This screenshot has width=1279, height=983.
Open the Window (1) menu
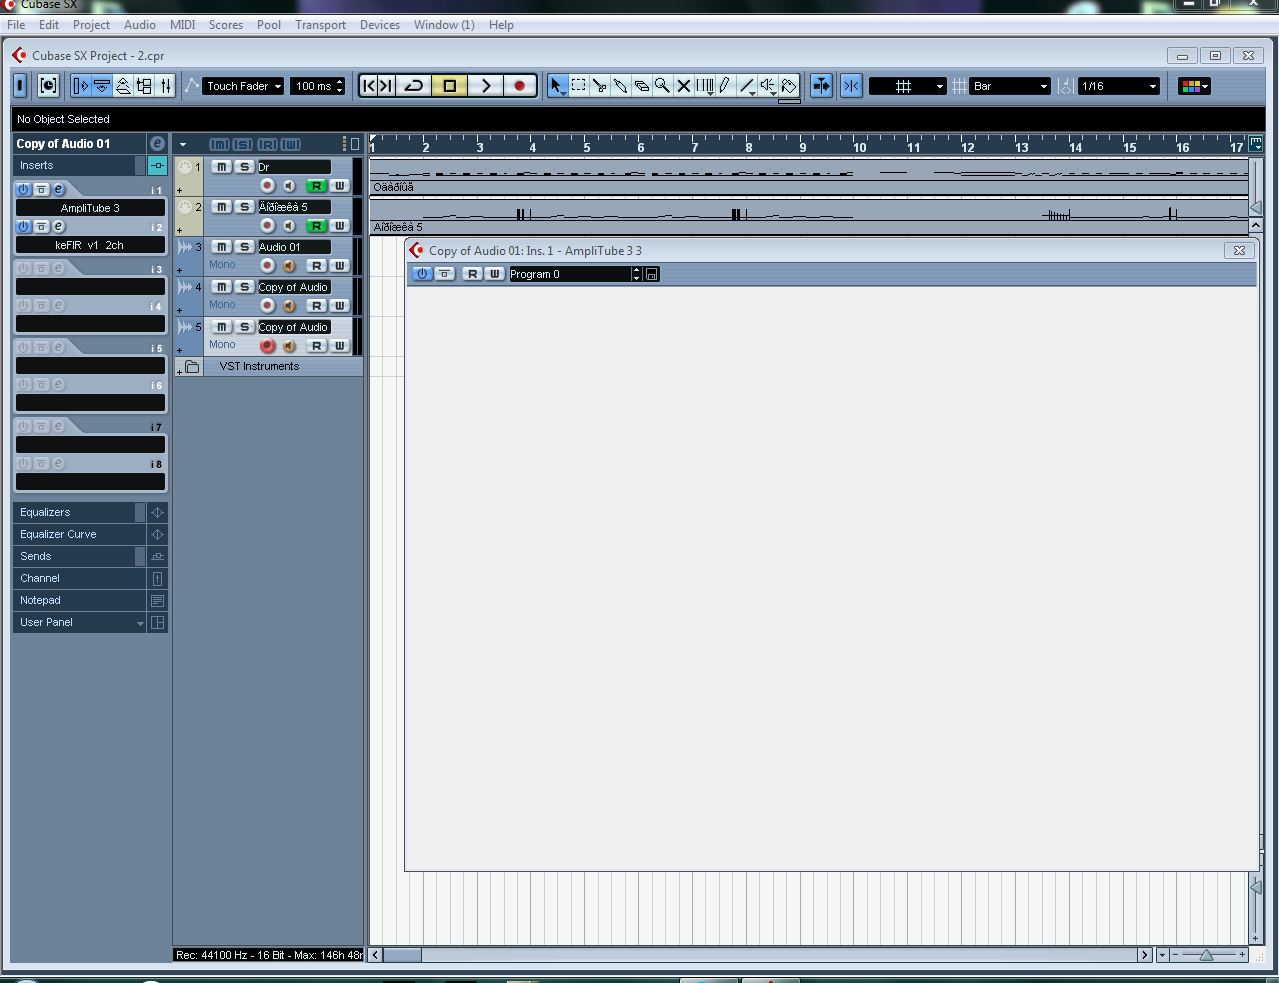pos(444,25)
